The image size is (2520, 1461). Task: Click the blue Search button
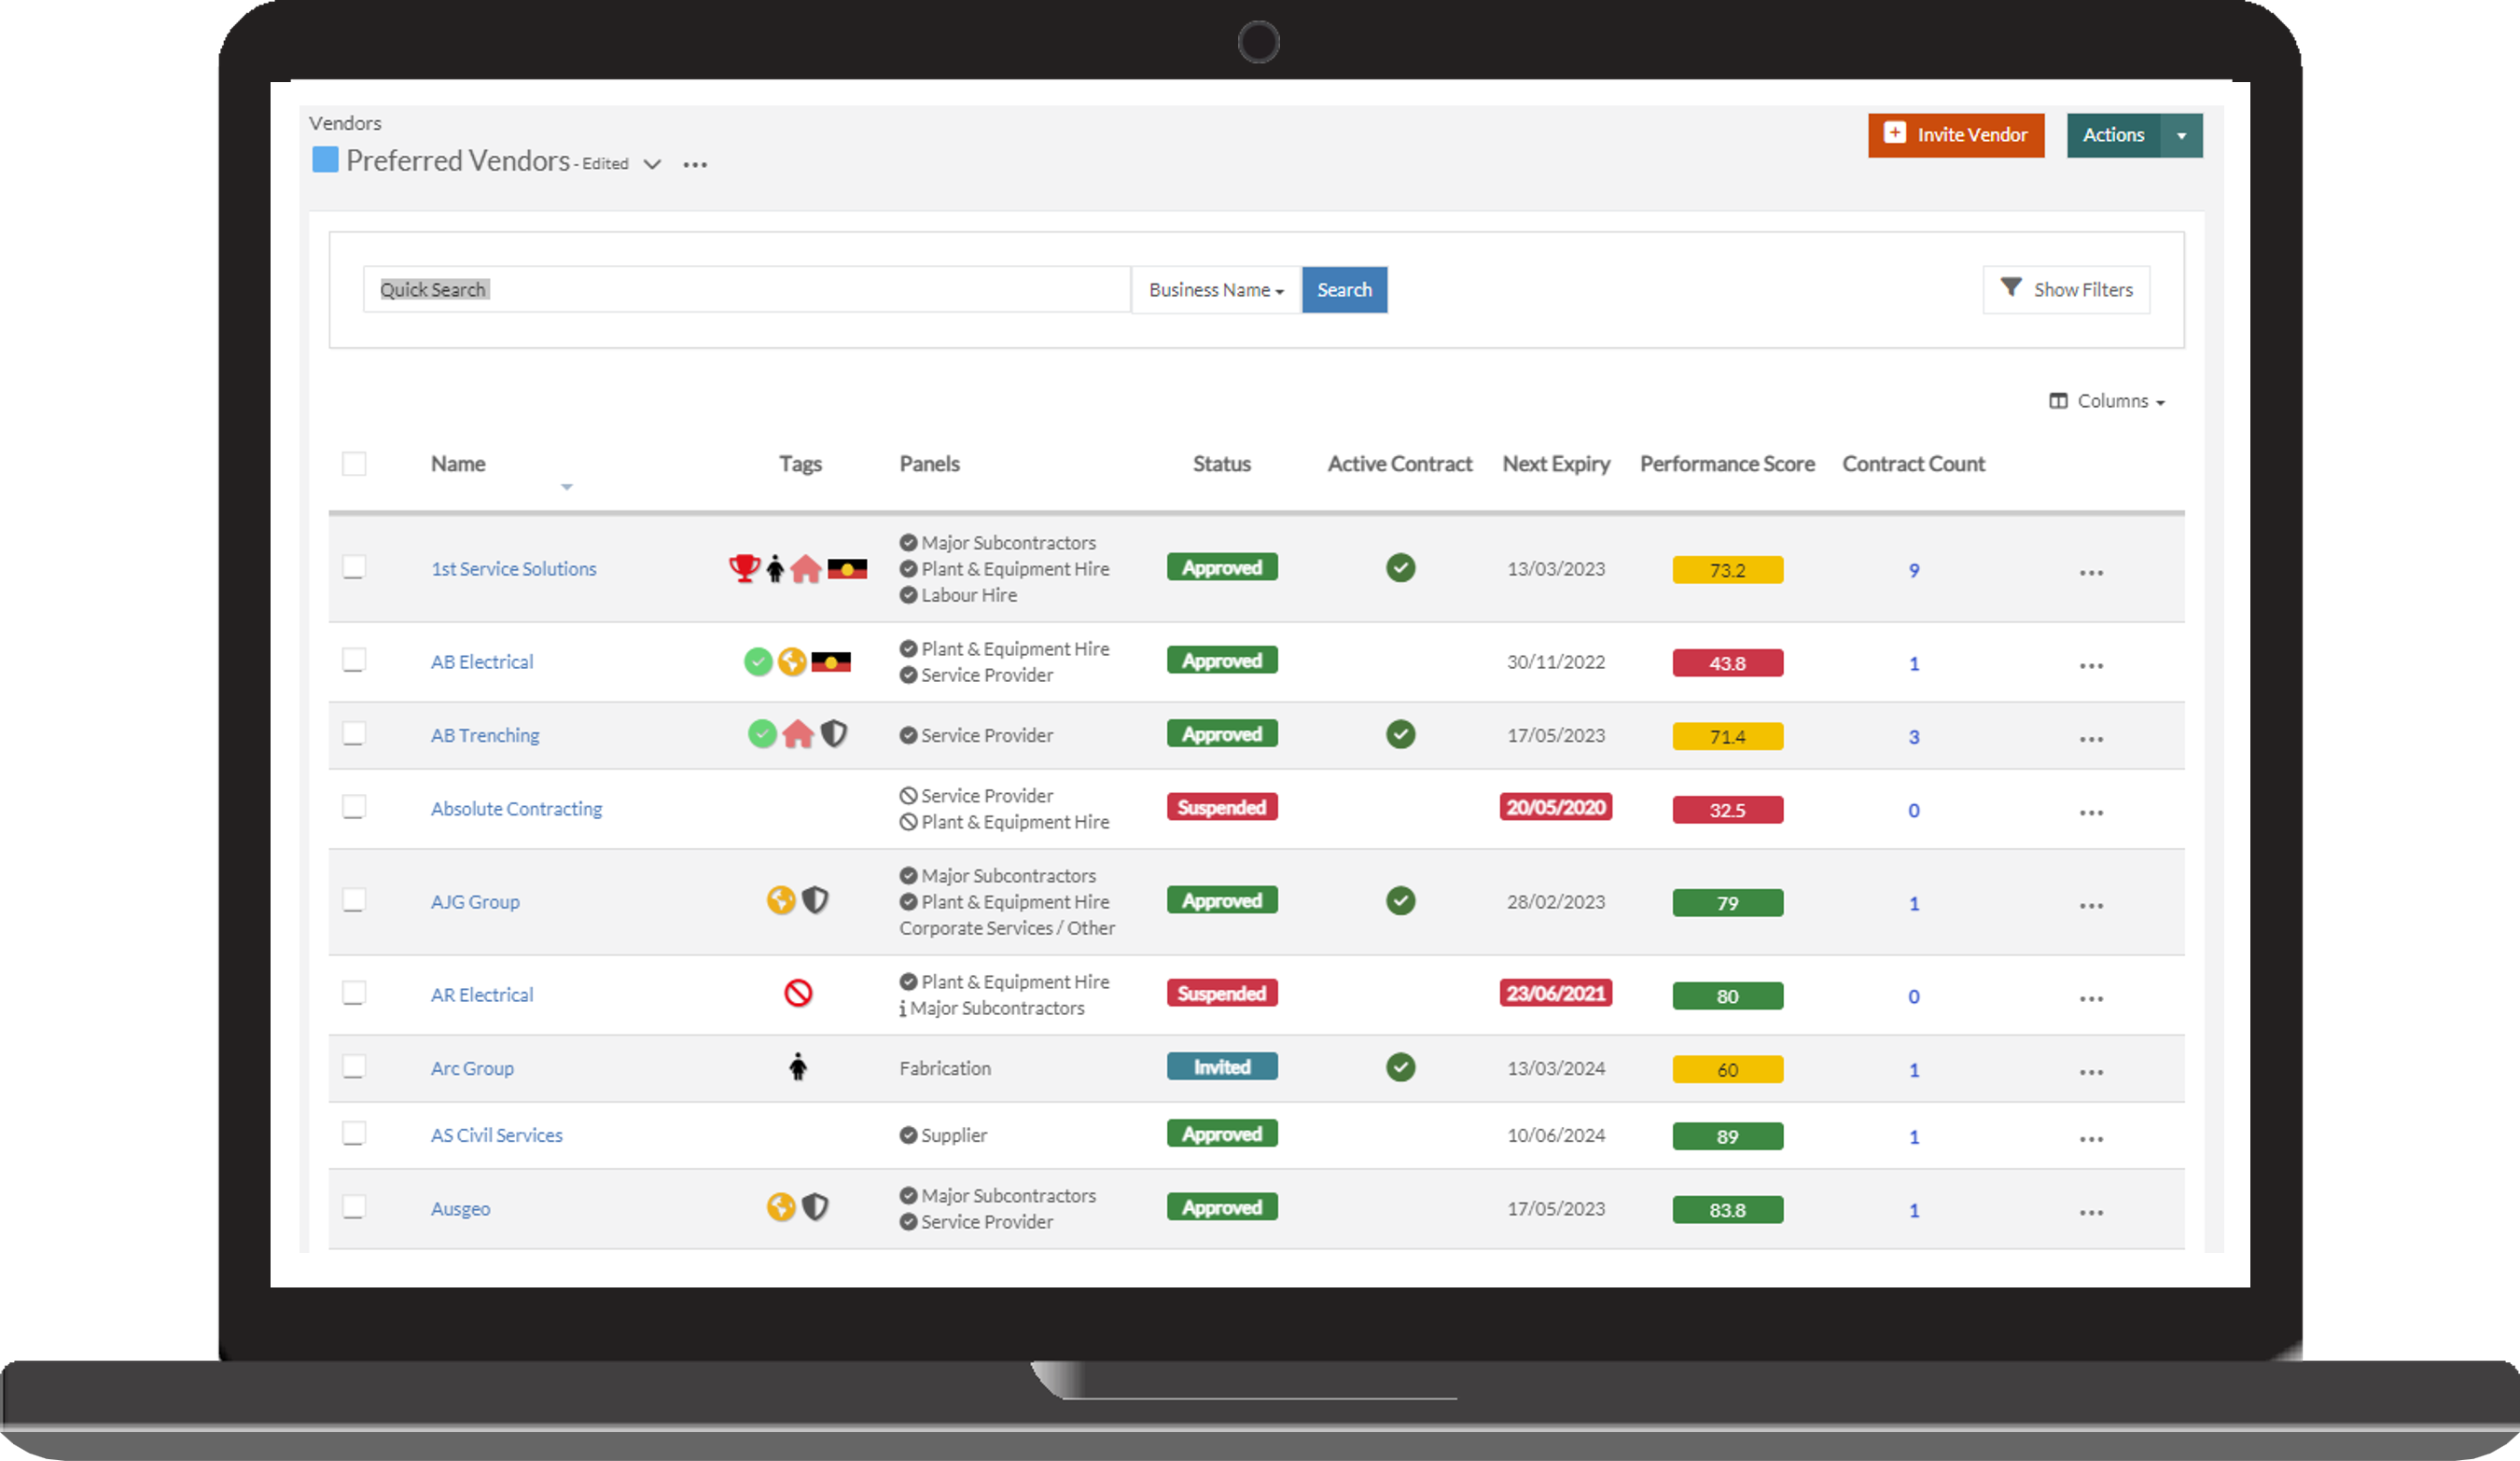pyautogui.click(x=1344, y=290)
